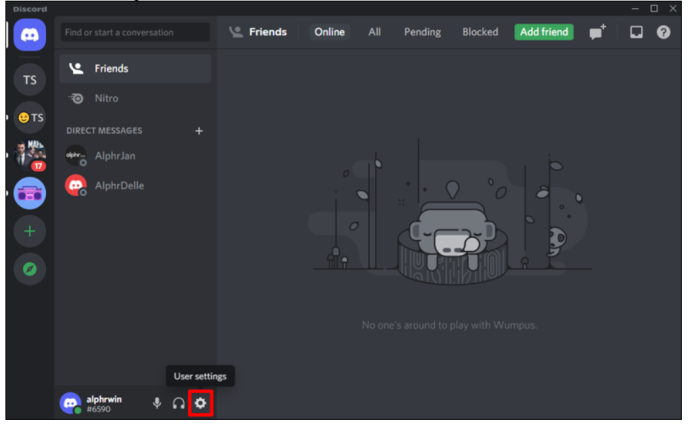Viewport: 690px width, 424px height.
Task: Select the Online tab
Action: (x=329, y=32)
